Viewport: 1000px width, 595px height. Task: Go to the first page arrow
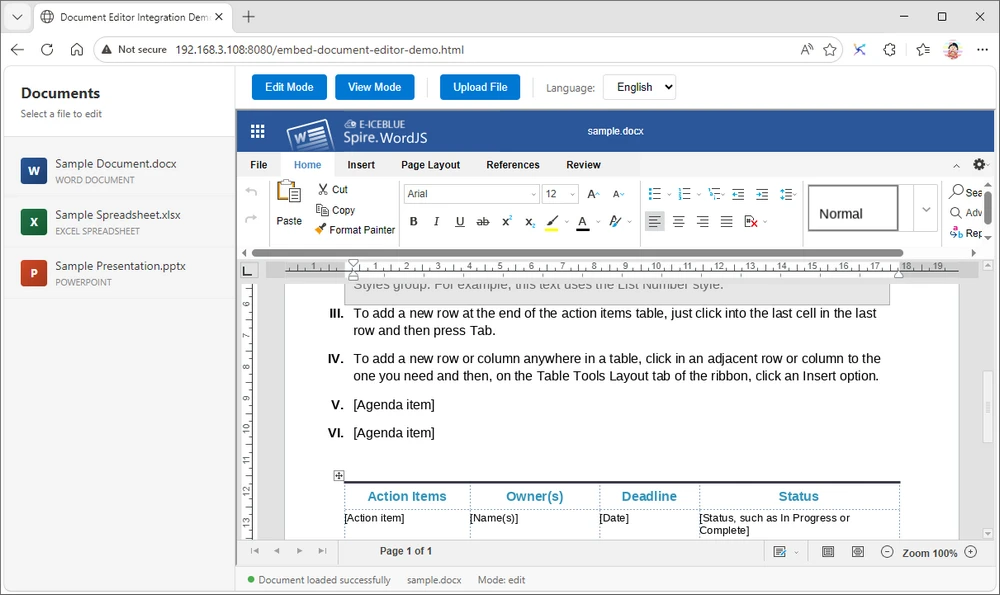(254, 551)
